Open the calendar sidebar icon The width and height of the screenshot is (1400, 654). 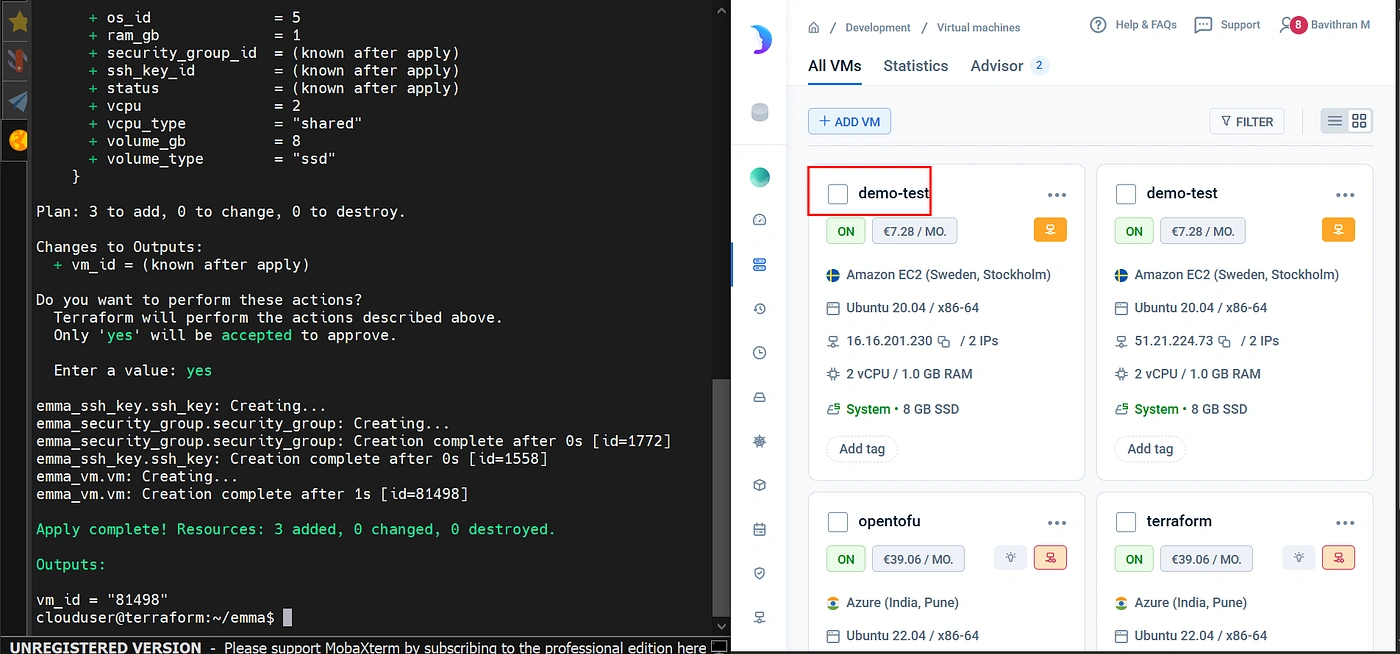759,529
